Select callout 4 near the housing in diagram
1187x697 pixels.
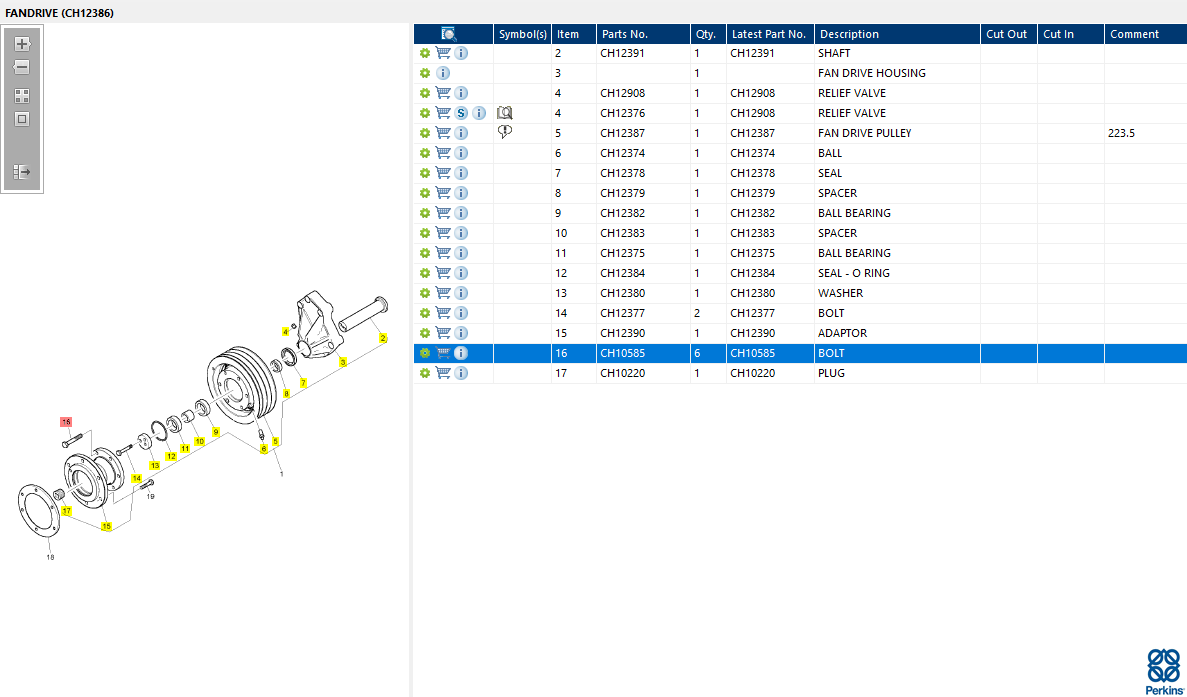coord(285,331)
